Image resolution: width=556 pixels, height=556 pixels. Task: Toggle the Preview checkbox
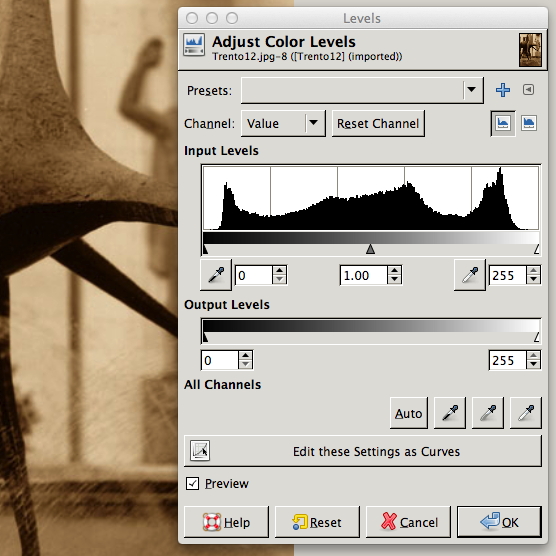coord(192,483)
